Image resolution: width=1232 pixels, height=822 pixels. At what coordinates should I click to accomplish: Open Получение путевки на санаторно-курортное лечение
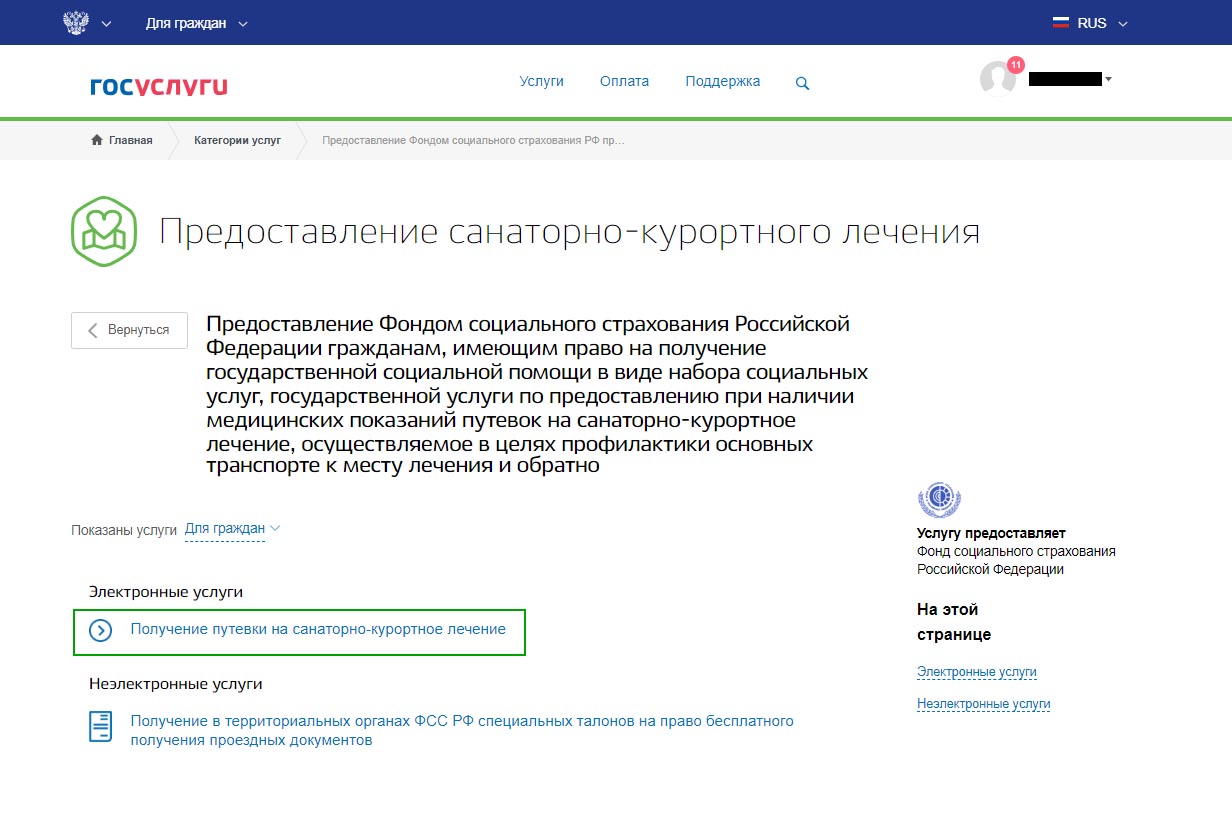[x=318, y=630]
